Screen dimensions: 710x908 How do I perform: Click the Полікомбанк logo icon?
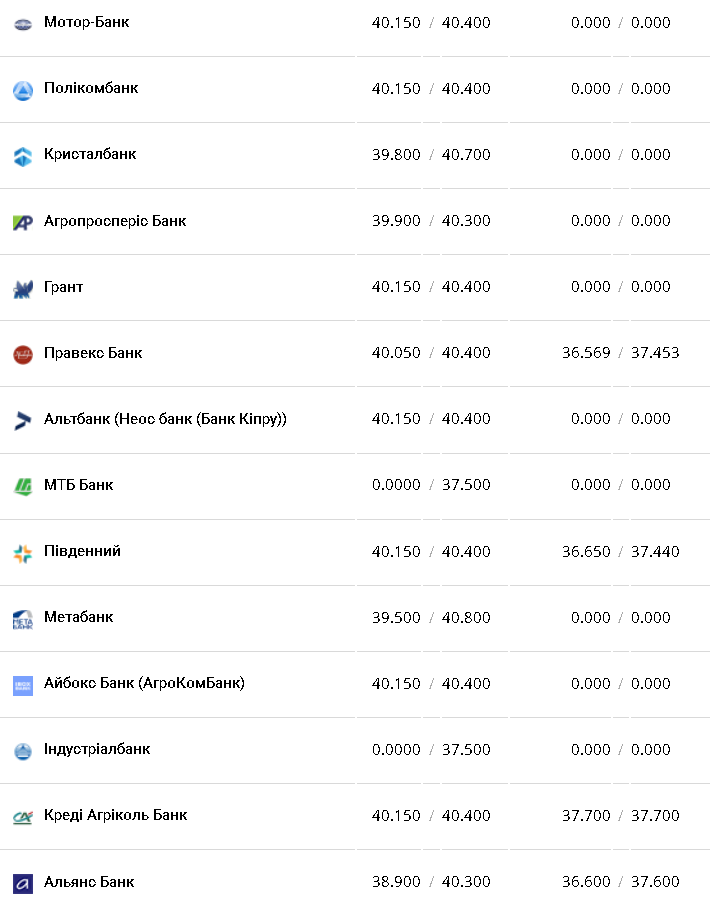click(x=23, y=90)
